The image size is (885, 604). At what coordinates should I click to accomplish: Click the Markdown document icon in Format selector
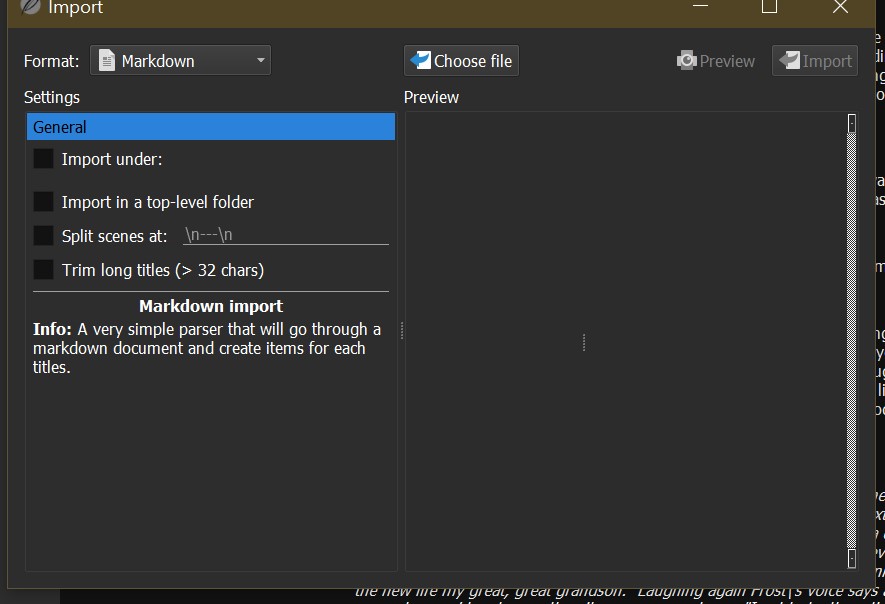pyautogui.click(x=106, y=60)
